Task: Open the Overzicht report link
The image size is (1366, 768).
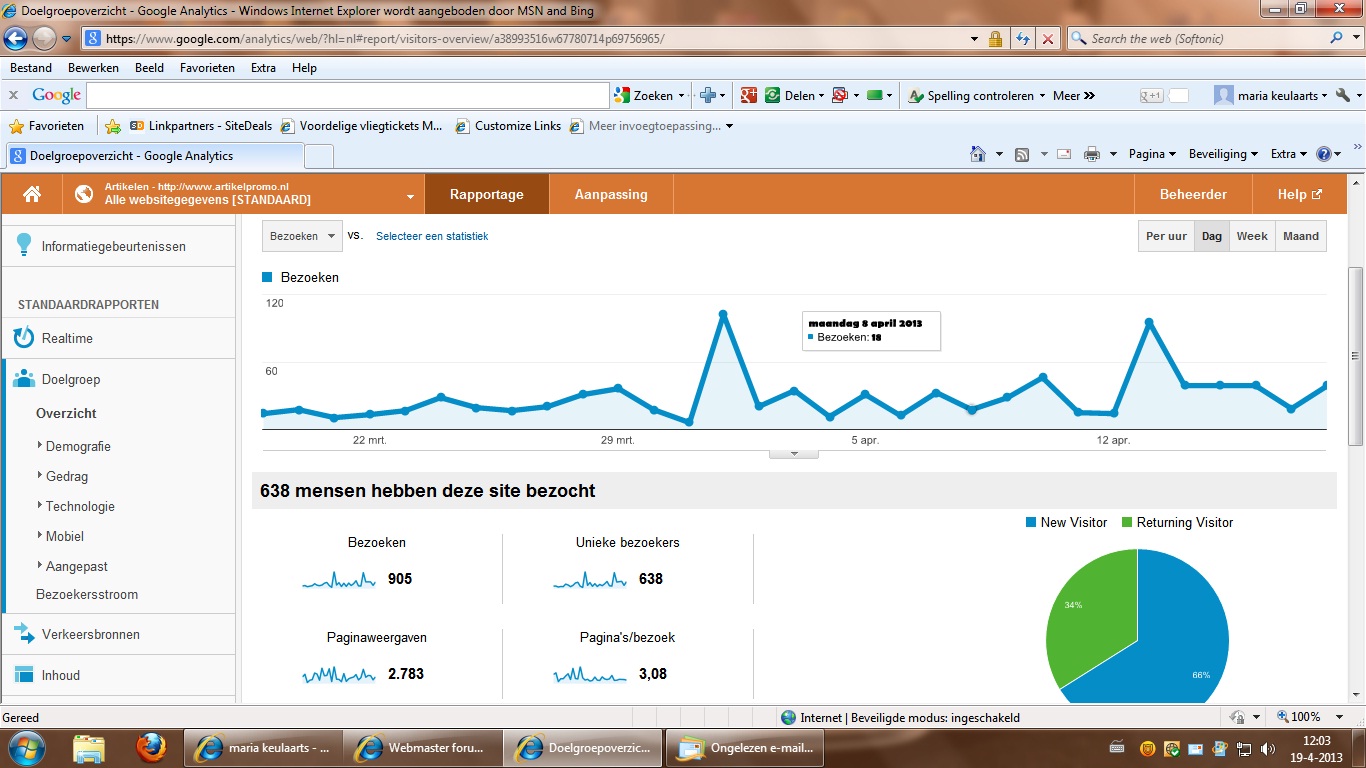Action: coord(66,413)
